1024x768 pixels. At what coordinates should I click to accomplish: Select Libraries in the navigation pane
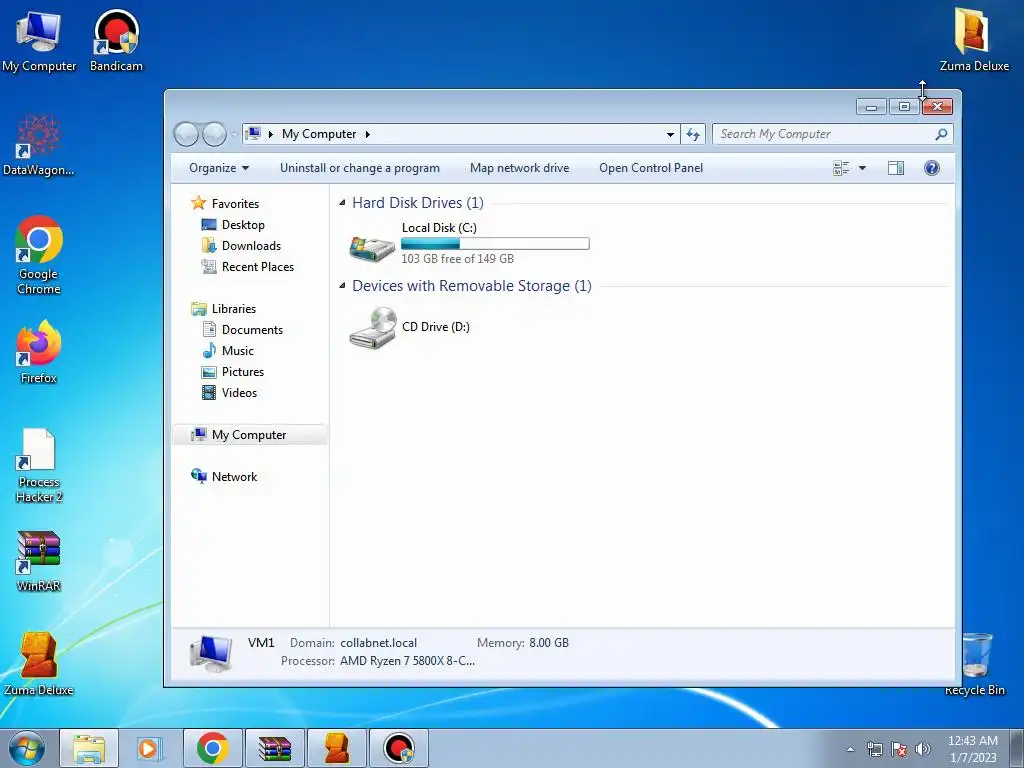point(233,309)
